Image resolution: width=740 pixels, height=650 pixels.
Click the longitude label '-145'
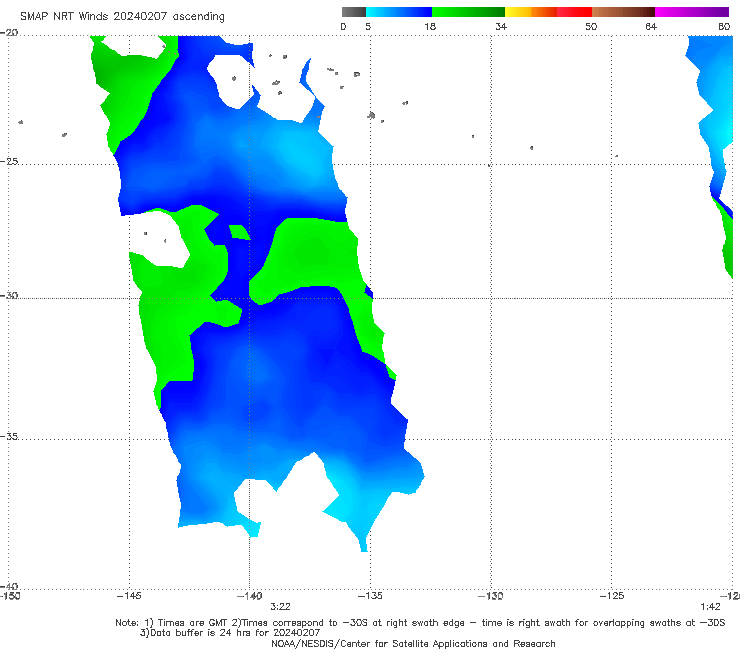coord(129,596)
